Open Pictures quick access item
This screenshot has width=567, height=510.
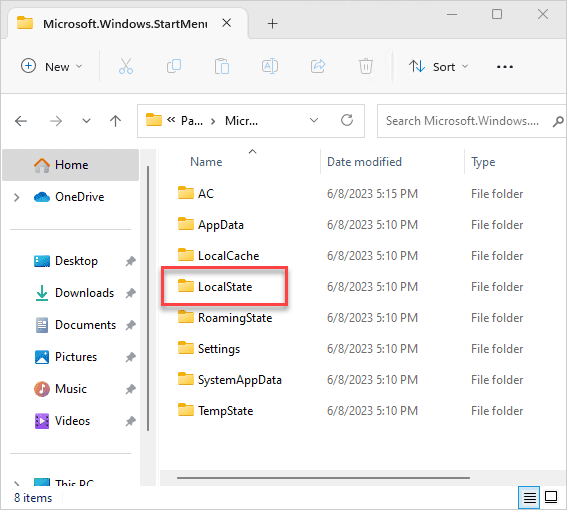tap(76, 357)
